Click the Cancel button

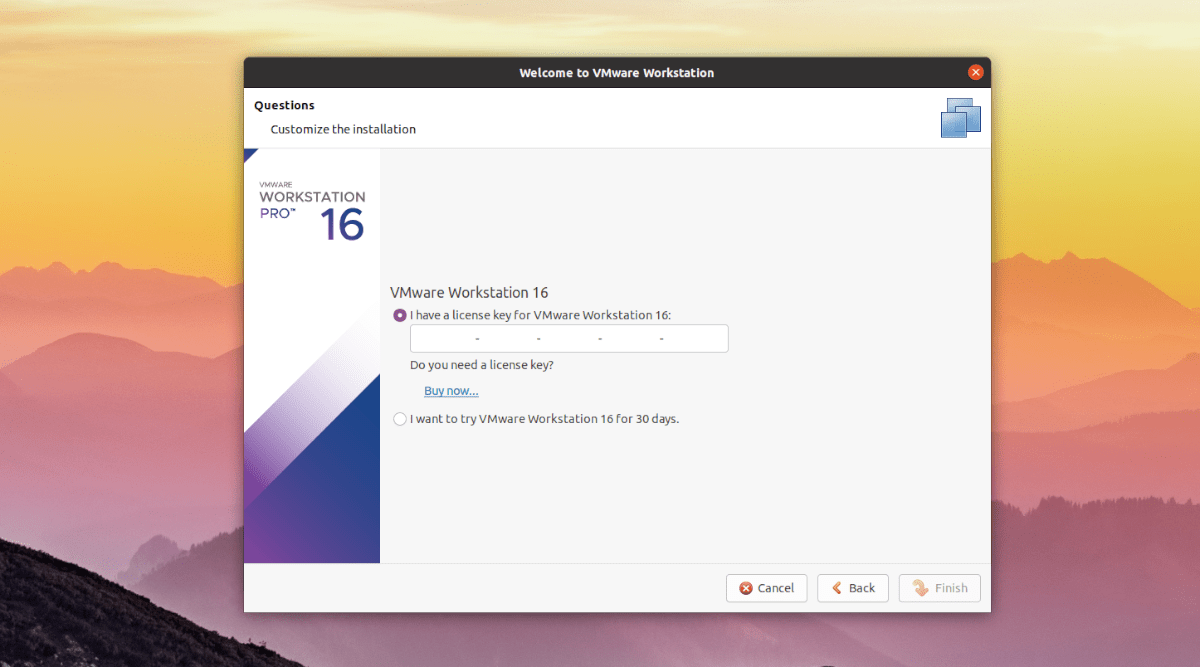(766, 588)
